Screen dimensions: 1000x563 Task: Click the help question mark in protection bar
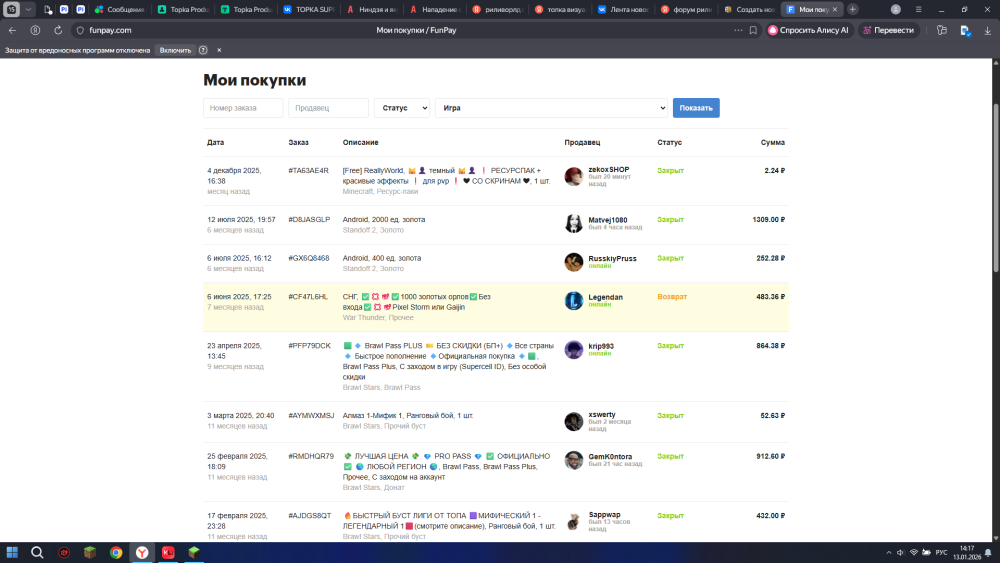(x=203, y=50)
